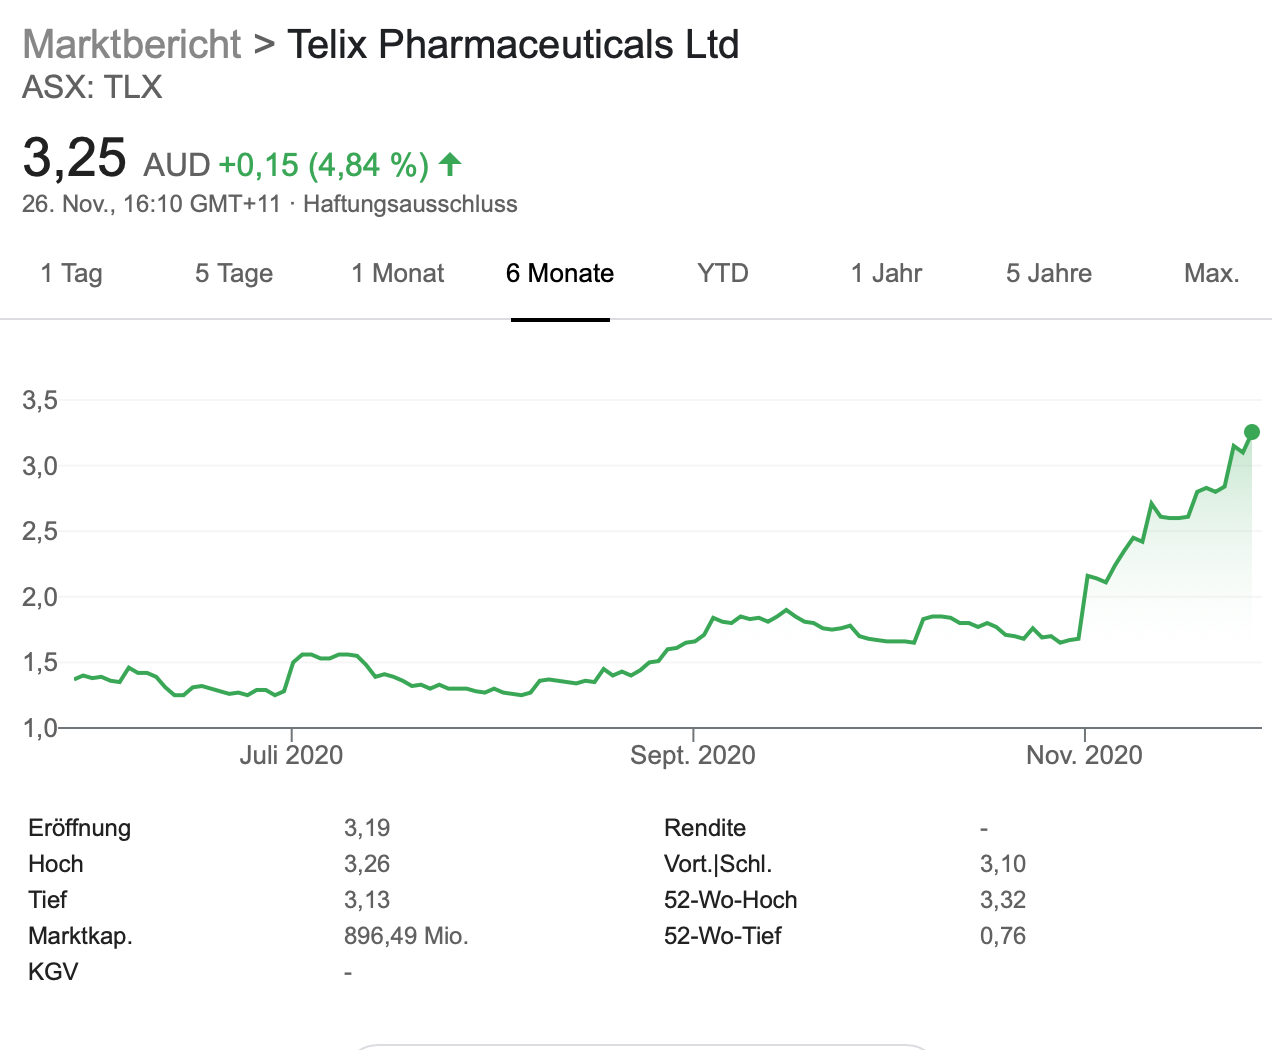Open the 1 Monat chart view
The image size is (1272, 1050).
[397, 273]
